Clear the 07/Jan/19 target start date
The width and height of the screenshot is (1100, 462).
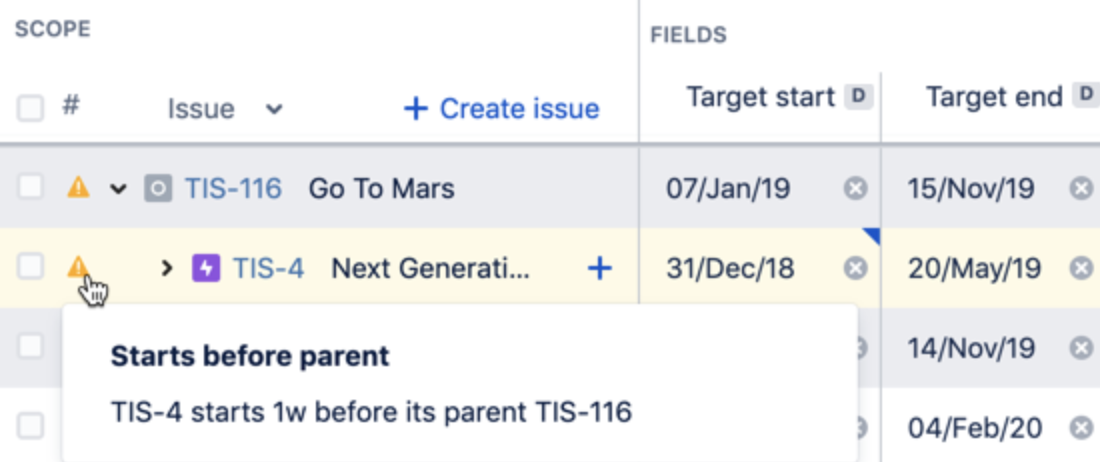tap(855, 189)
